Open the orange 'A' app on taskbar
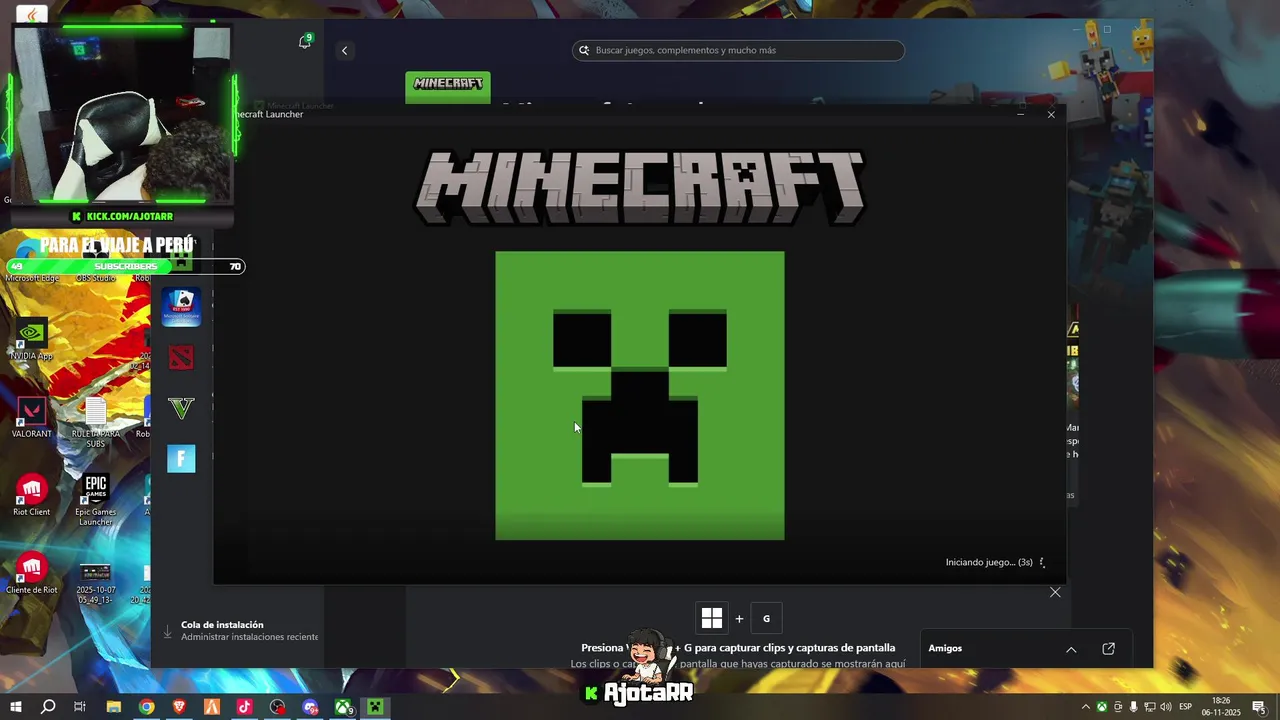The image size is (1280, 720). tap(212, 707)
